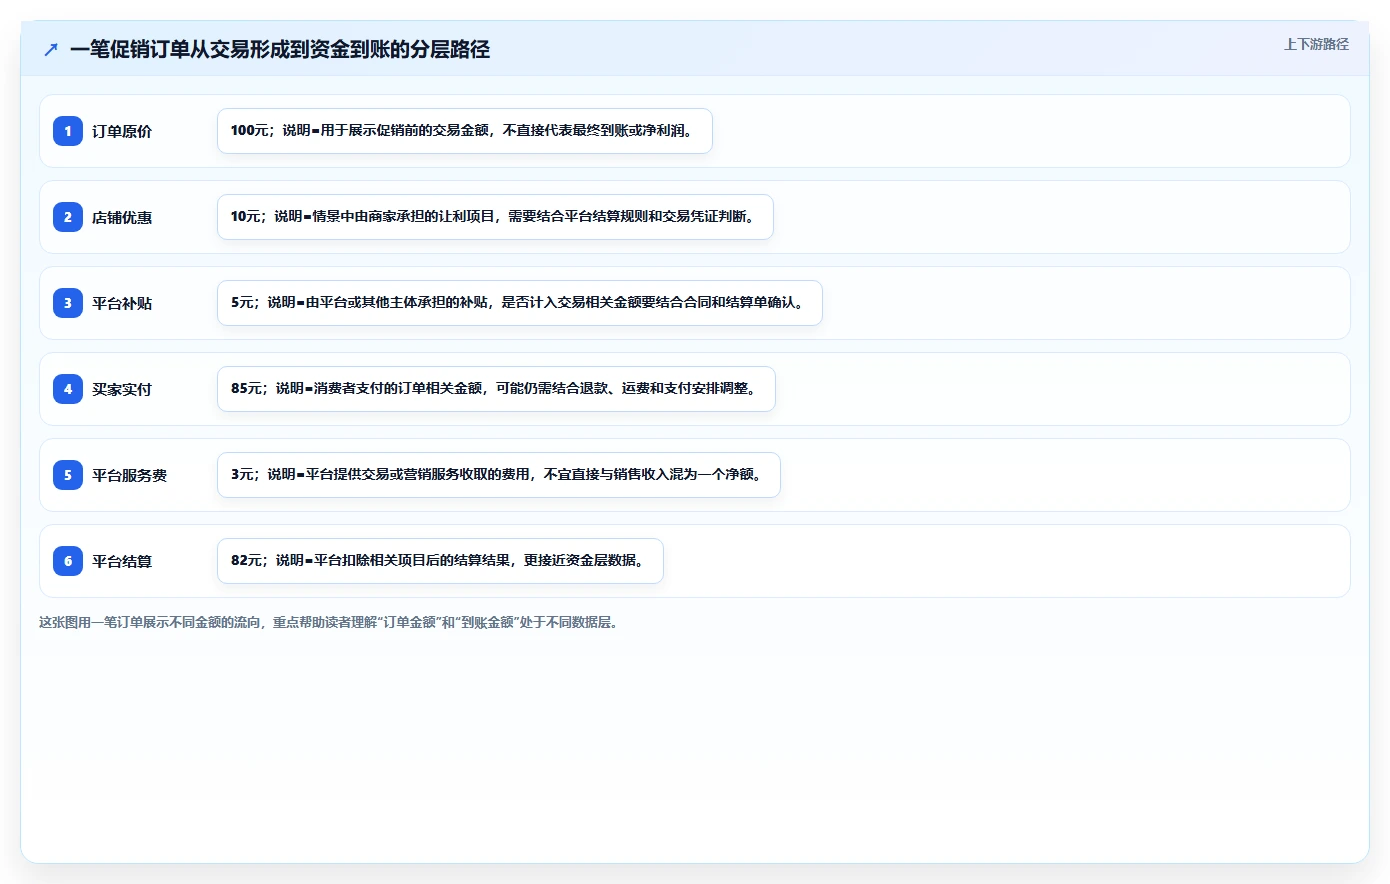
Task: Click the '平台服务费' row label
Action: click(130, 475)
